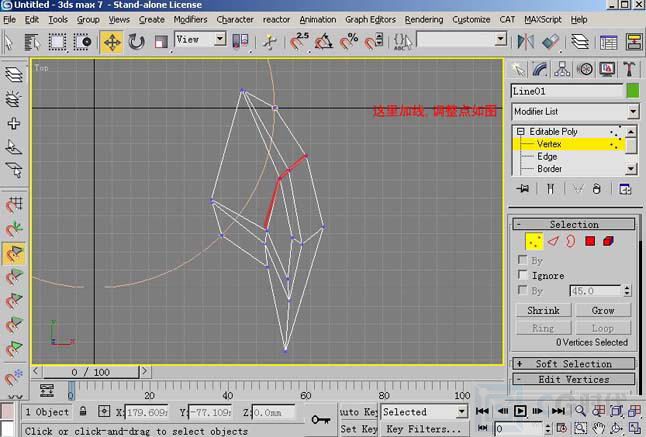Select Border sub-object icon in Selection

(x=571, y=241)
